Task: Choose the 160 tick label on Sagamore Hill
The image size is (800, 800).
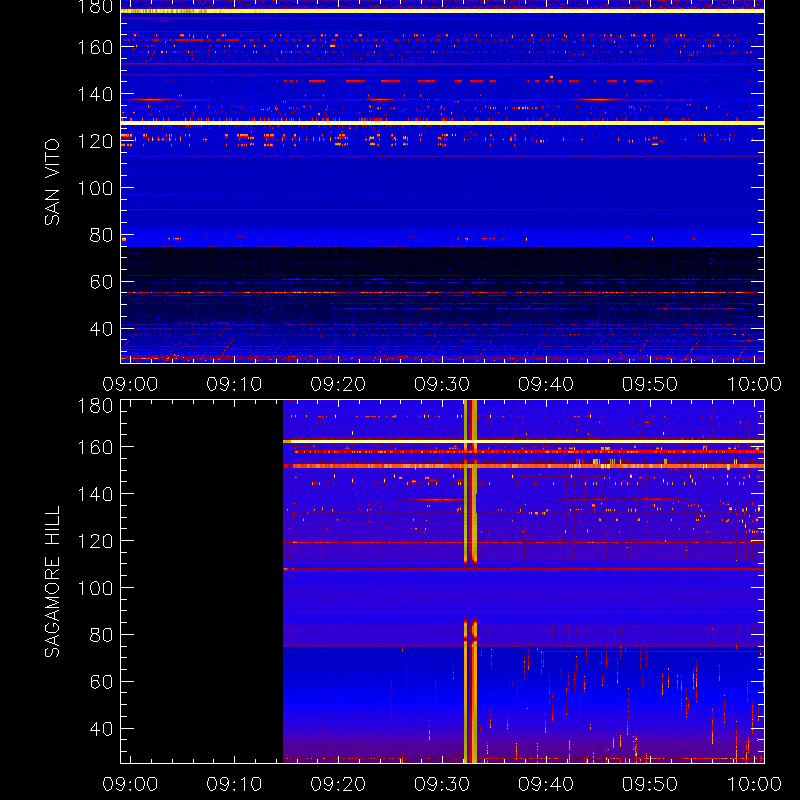Action: click(95, 447)
